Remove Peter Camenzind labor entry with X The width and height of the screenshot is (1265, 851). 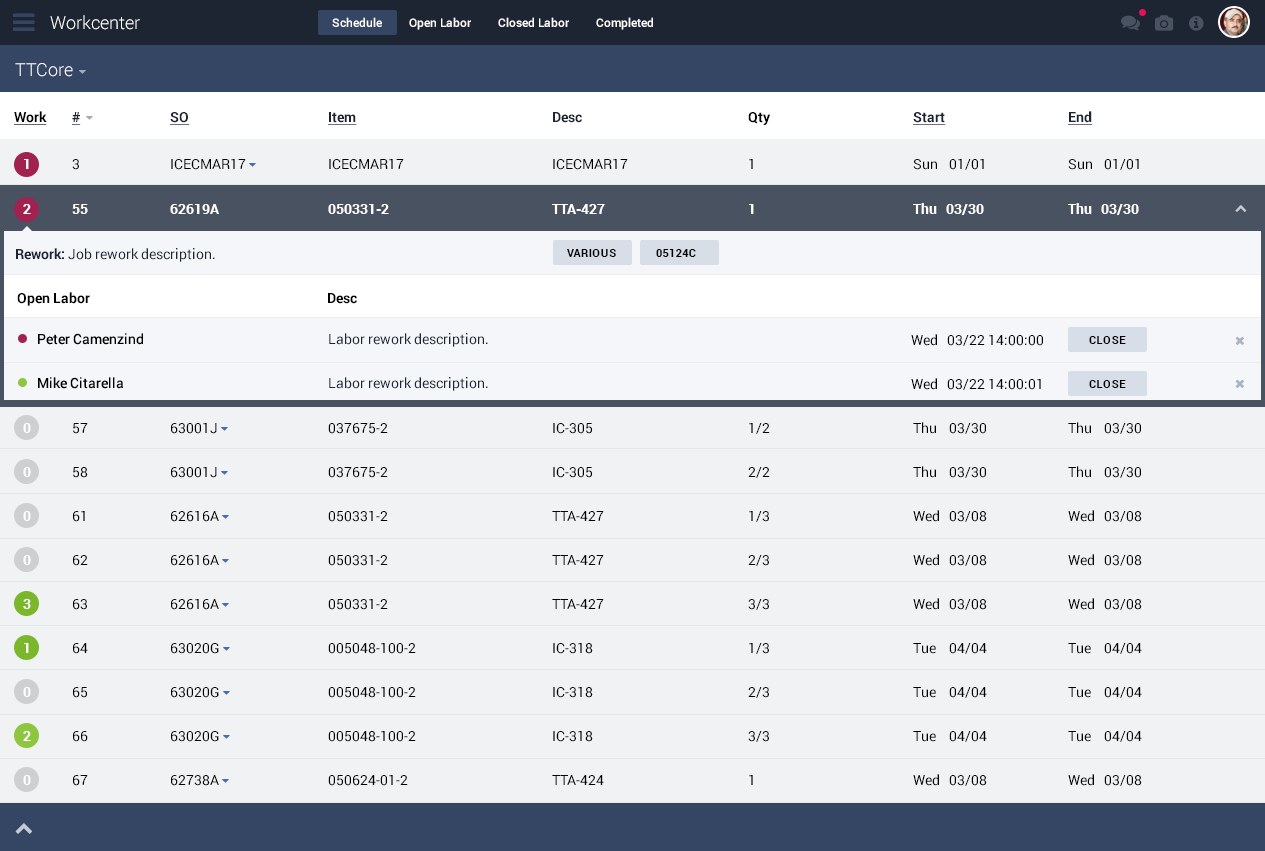[x=1240, y=341]
